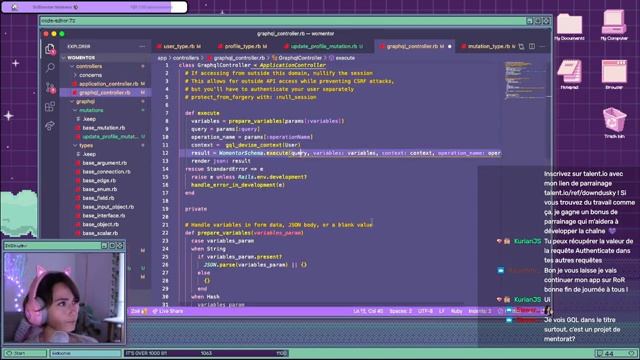
Task: Open the Trash bin desktop icon
Action: (614, 122)
